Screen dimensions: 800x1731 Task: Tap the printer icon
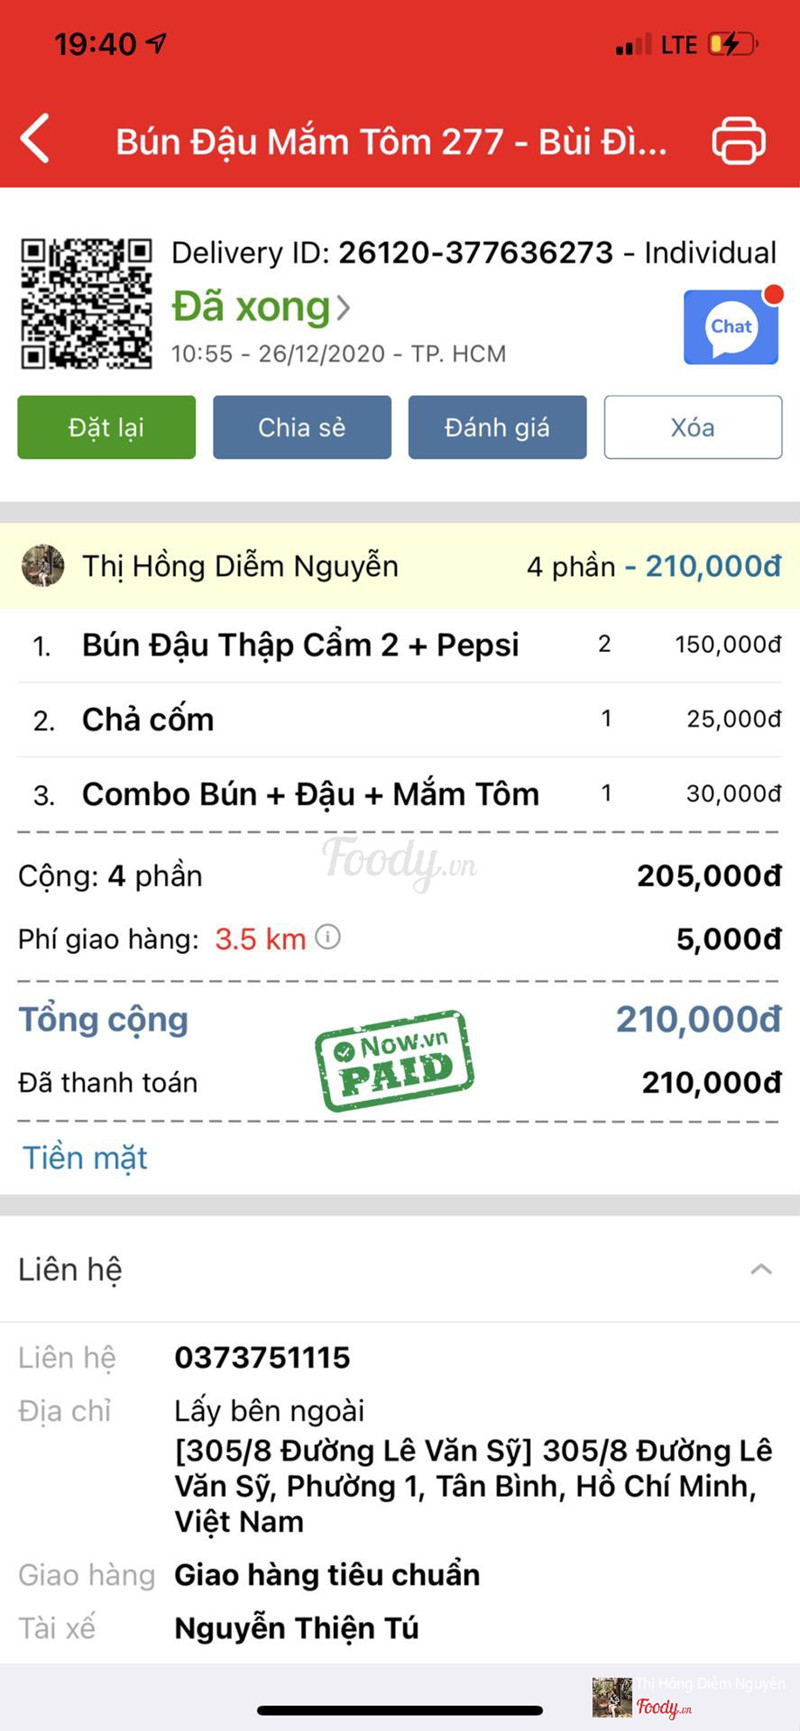click(738, 140)
